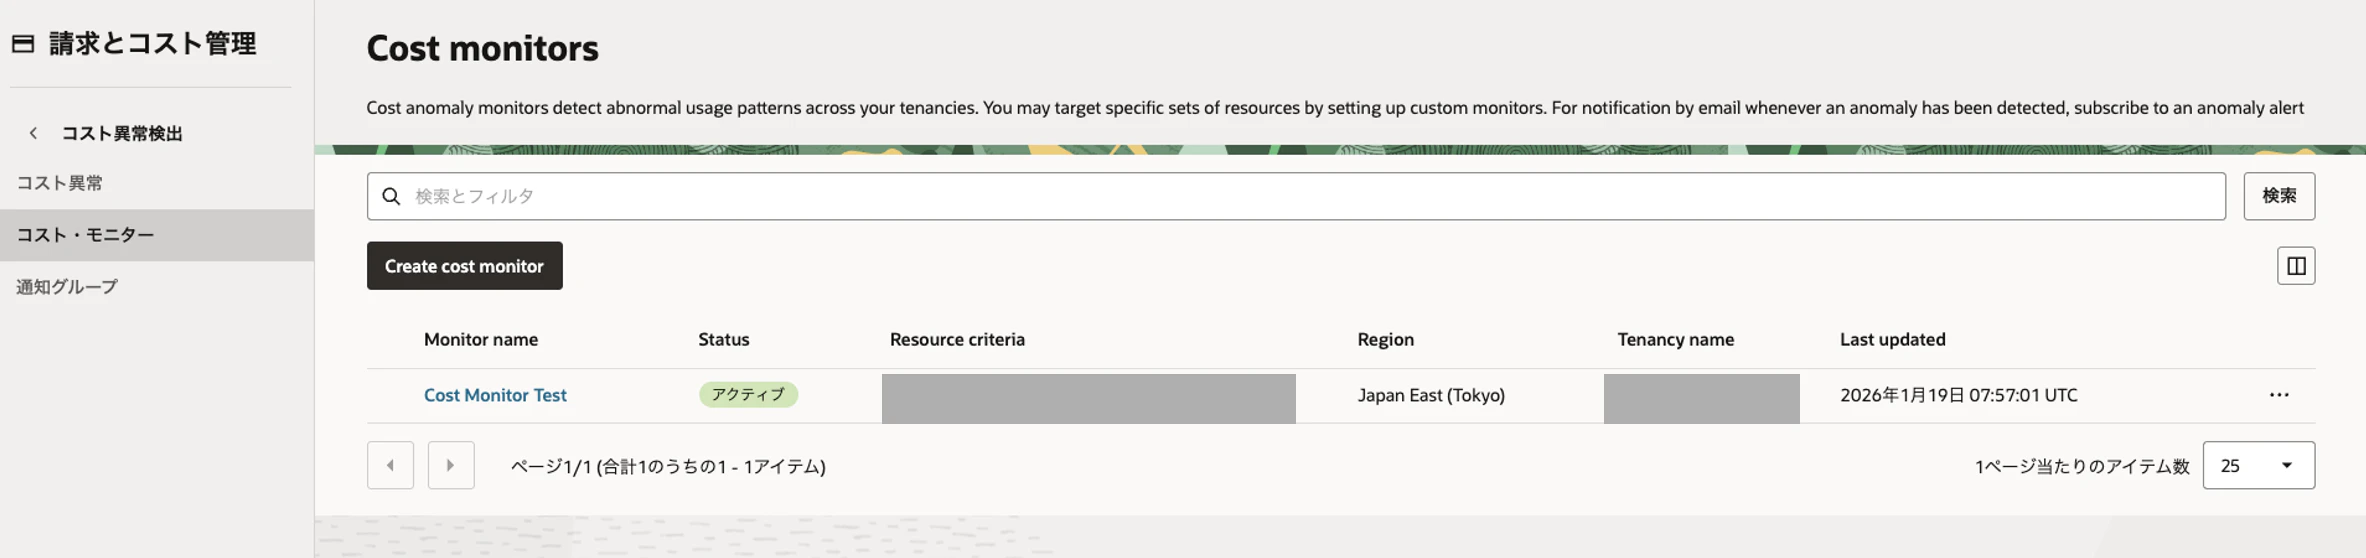Go to the next page arrow

point(450,465)
